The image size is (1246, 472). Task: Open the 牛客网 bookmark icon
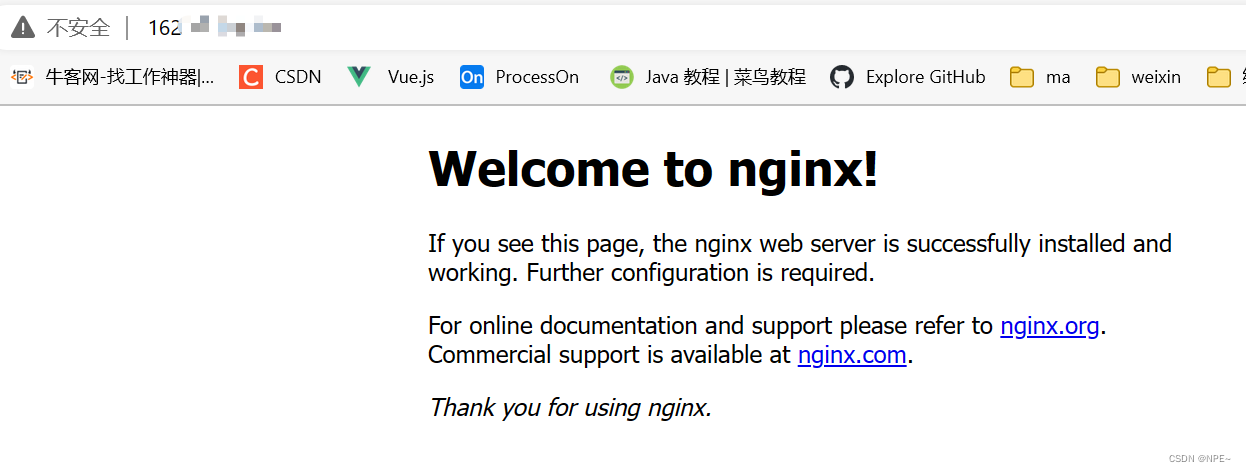click(x=22, y=77)
